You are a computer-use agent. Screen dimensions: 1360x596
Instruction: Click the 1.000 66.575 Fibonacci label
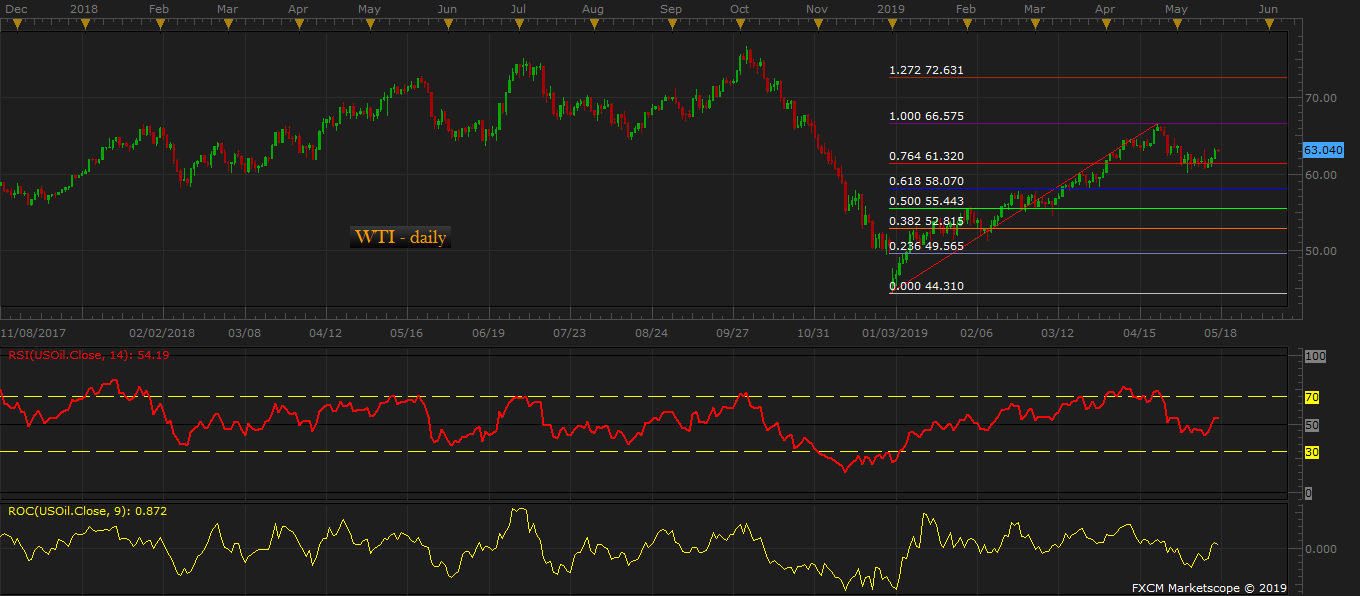point(926,116)
